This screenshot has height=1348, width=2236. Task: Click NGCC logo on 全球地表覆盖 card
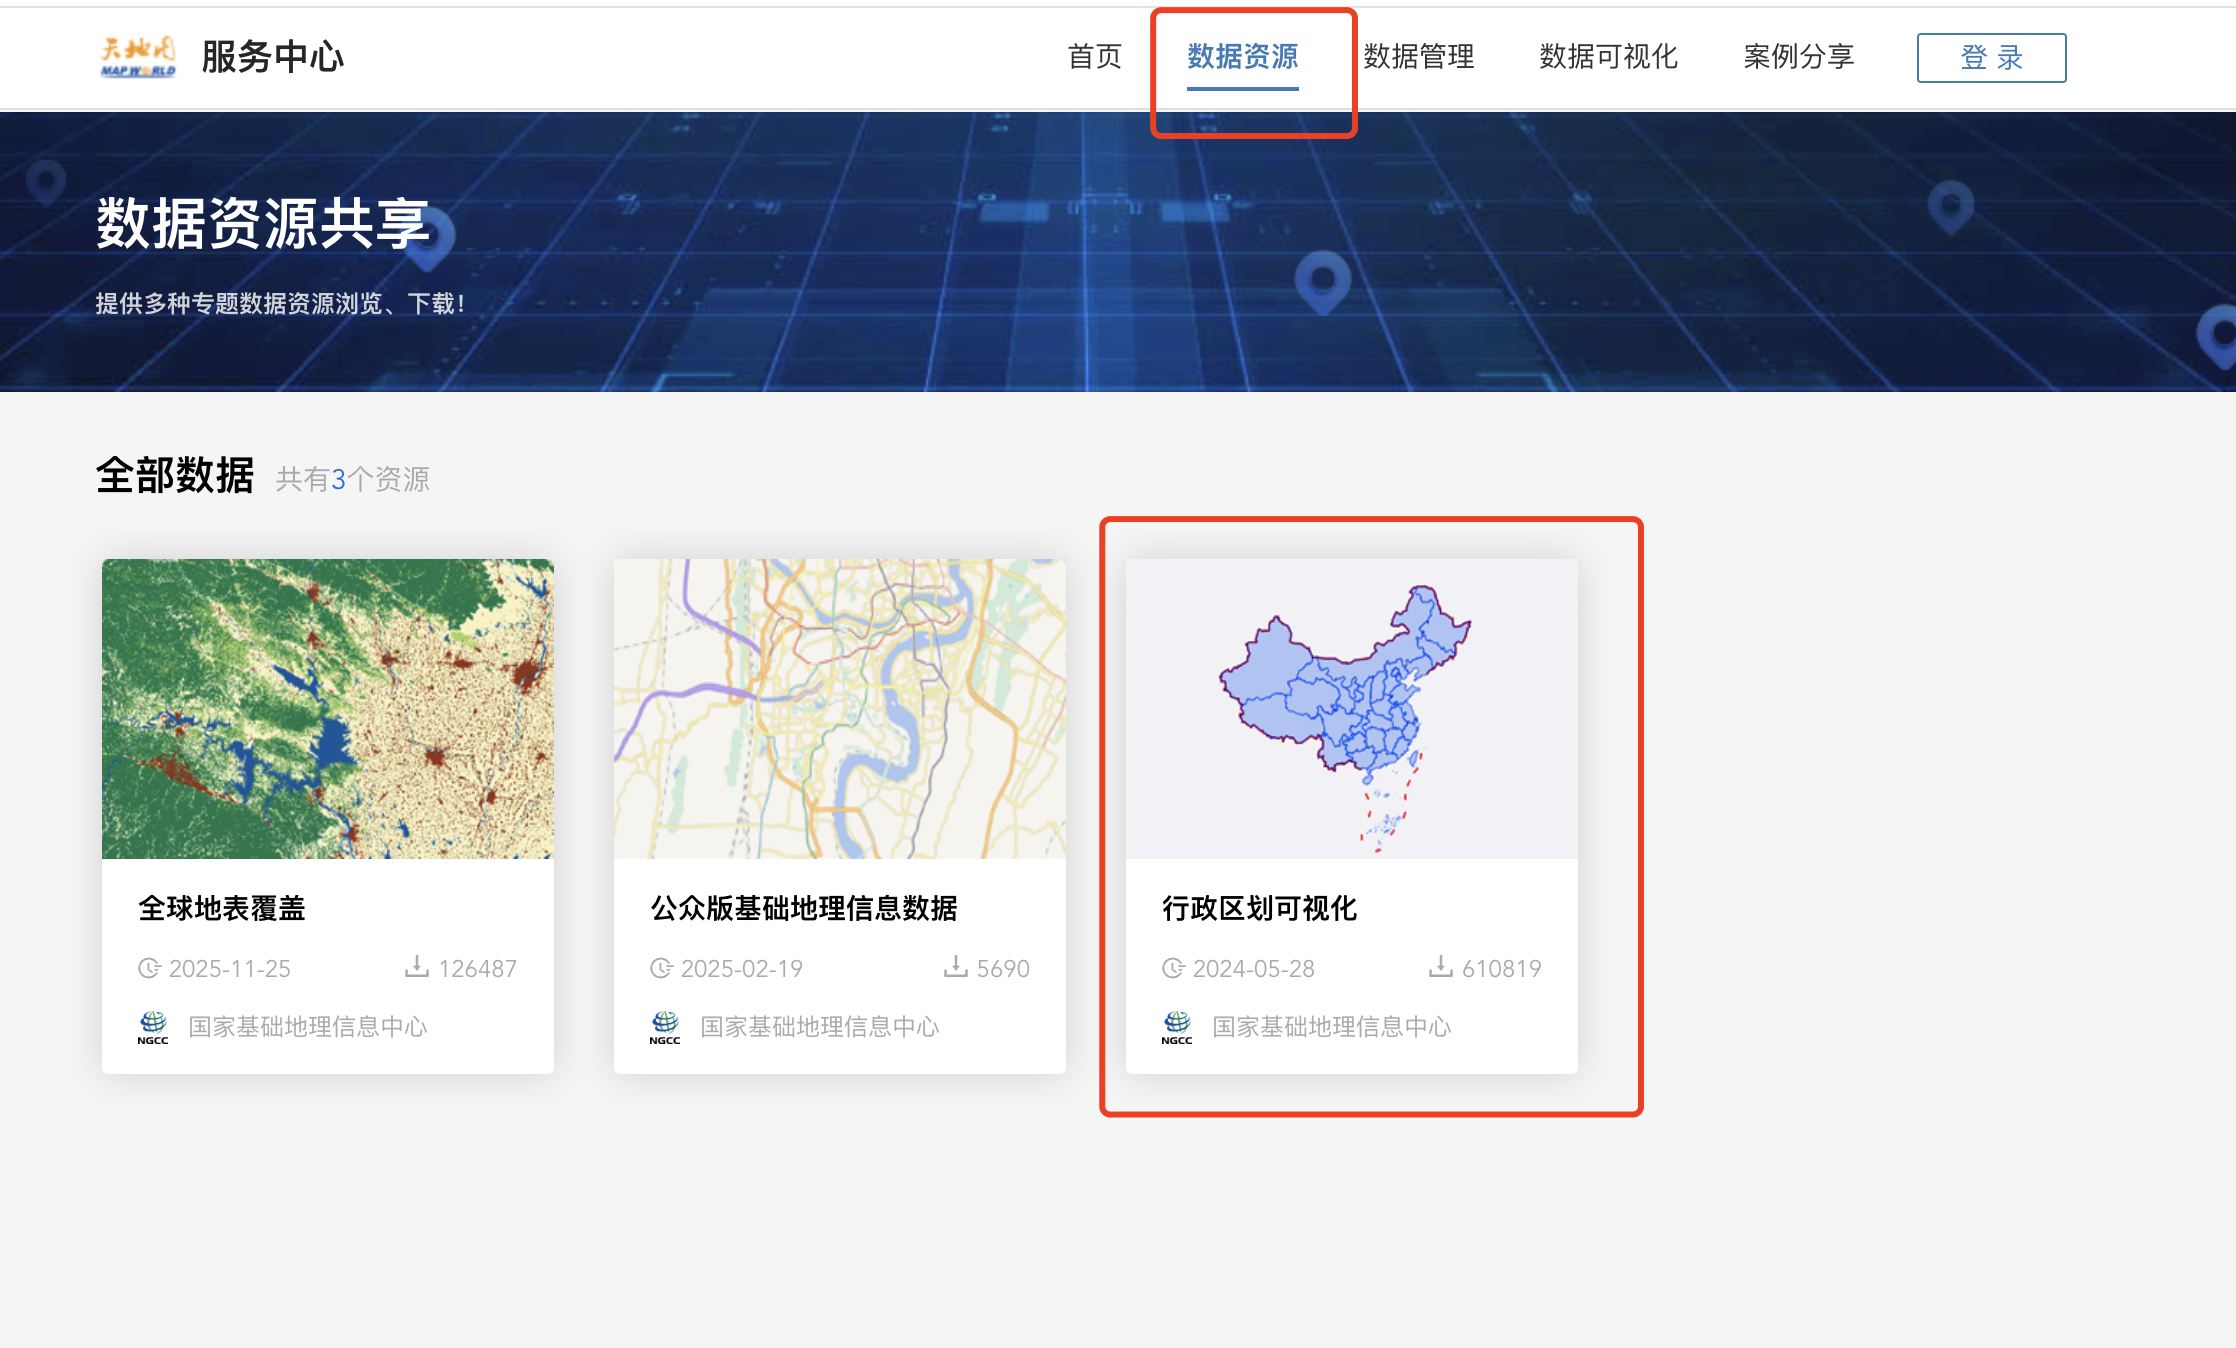click(x=153, y=1026)
